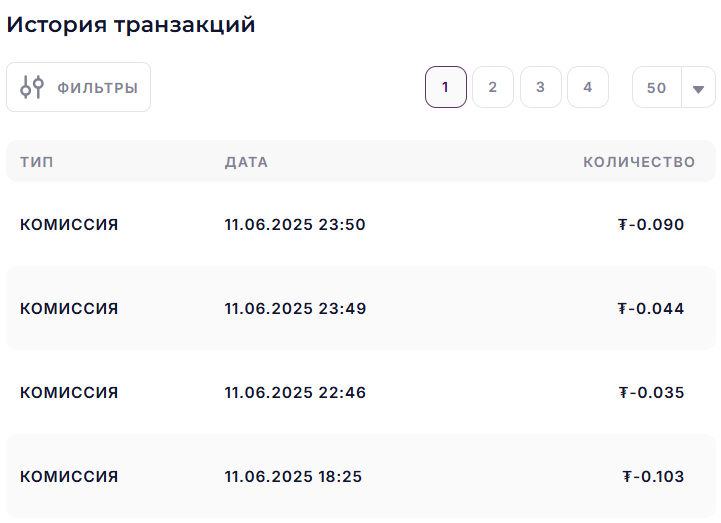Select the Комиссия row from 22:46
This screenshot has width=721, height=523.
tap(361, 392)
